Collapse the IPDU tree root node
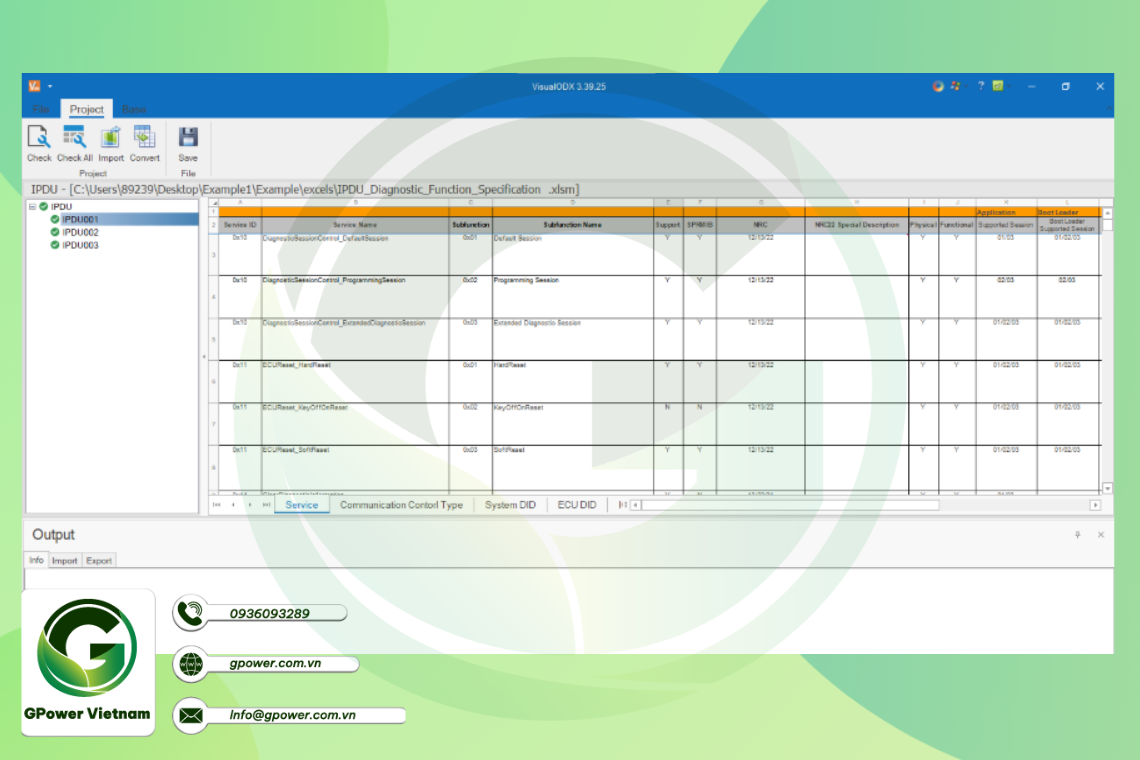Image resolution: width=1140 pixels, height=760 pixels. point(32,207)
